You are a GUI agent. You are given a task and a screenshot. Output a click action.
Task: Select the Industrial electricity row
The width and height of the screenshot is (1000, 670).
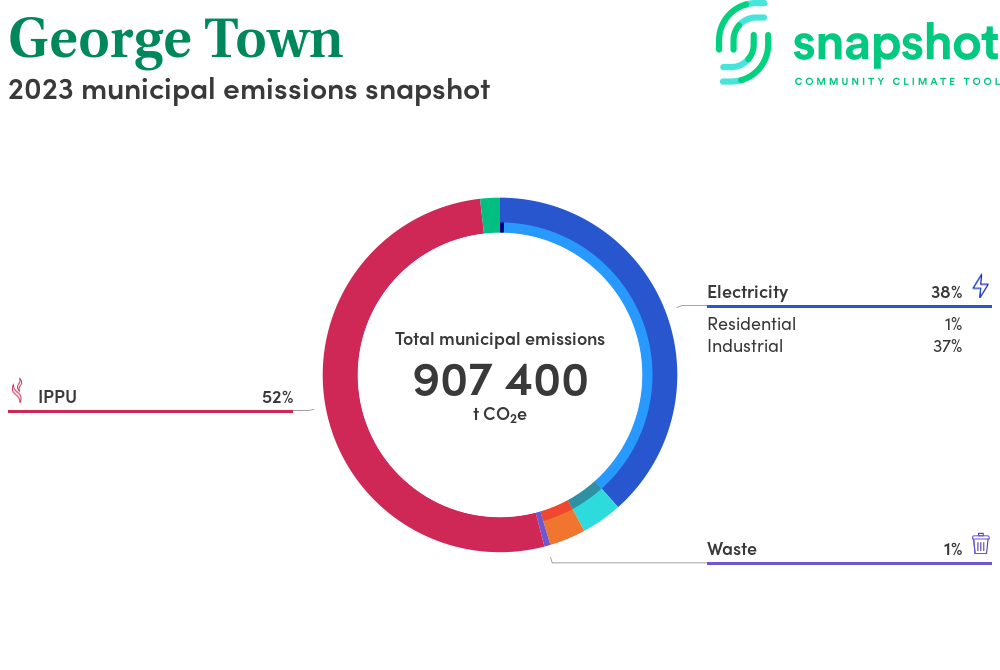click(745, 346)
